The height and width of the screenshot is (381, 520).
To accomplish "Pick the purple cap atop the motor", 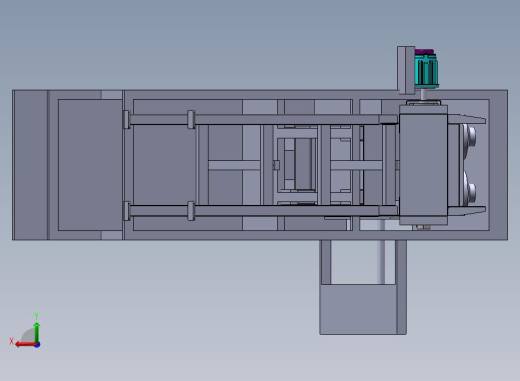I will pos(424,52).
